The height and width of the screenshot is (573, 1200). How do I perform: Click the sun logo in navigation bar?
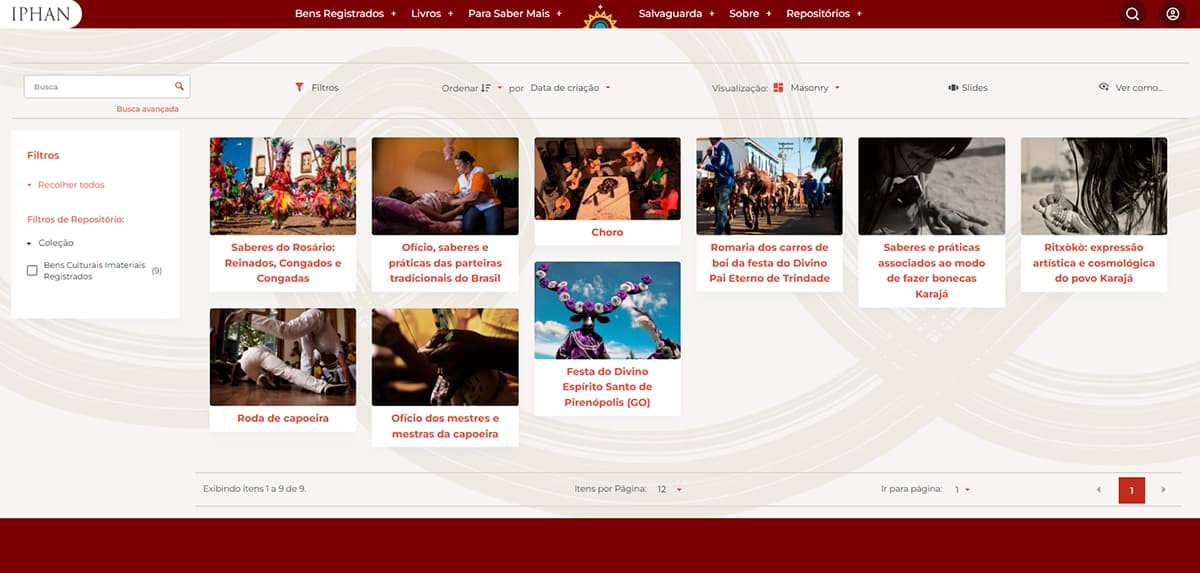coord(601,17)
